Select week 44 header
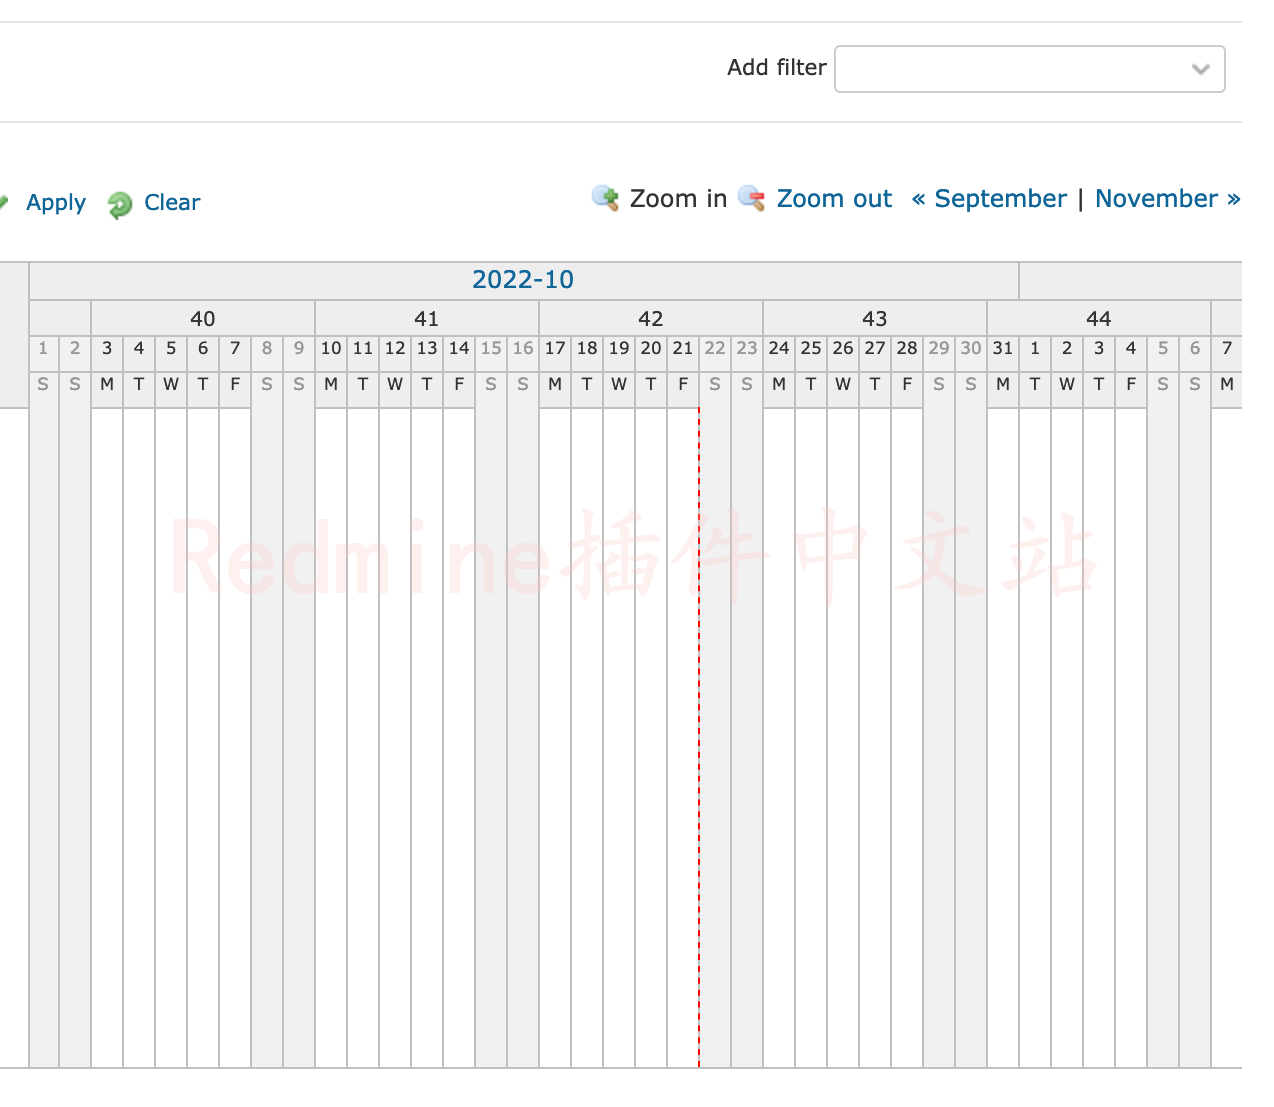 pos(1099,318)
